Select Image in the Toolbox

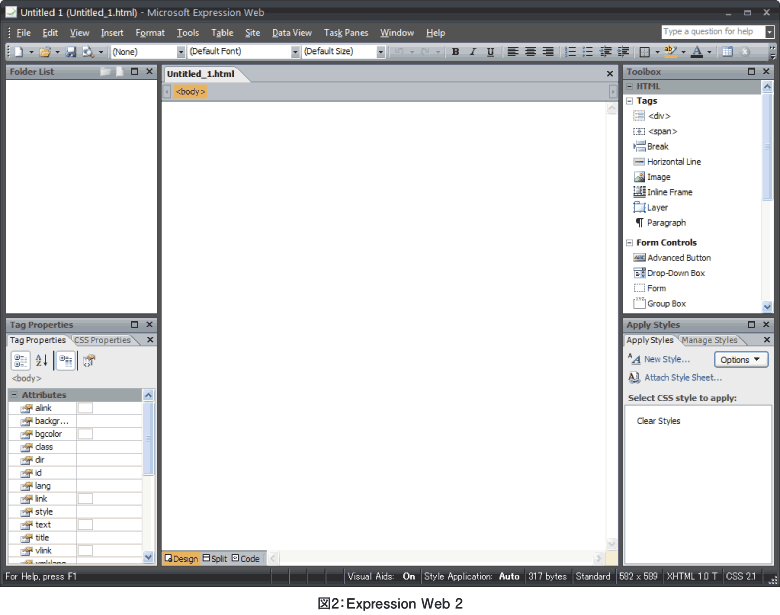click(x=652, y=177)
